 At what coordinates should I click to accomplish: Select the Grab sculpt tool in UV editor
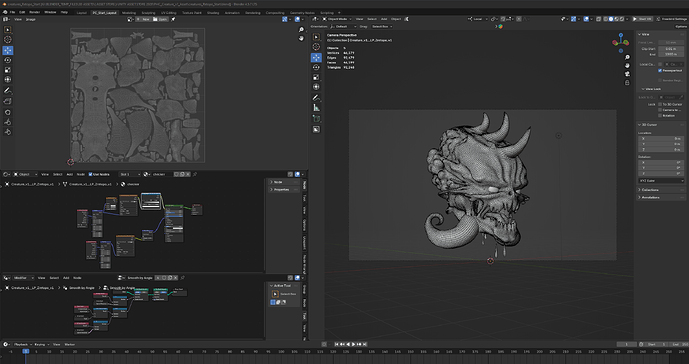point(7,112)
